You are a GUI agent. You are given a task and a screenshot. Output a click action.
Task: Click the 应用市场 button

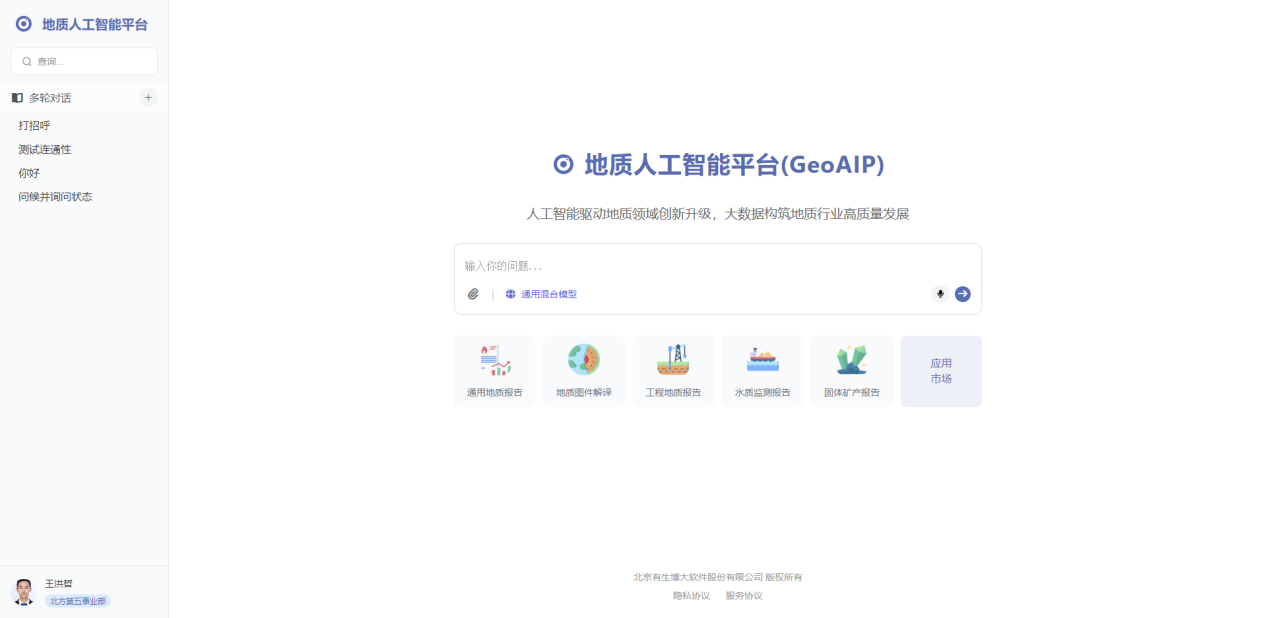tap(941, 371)
